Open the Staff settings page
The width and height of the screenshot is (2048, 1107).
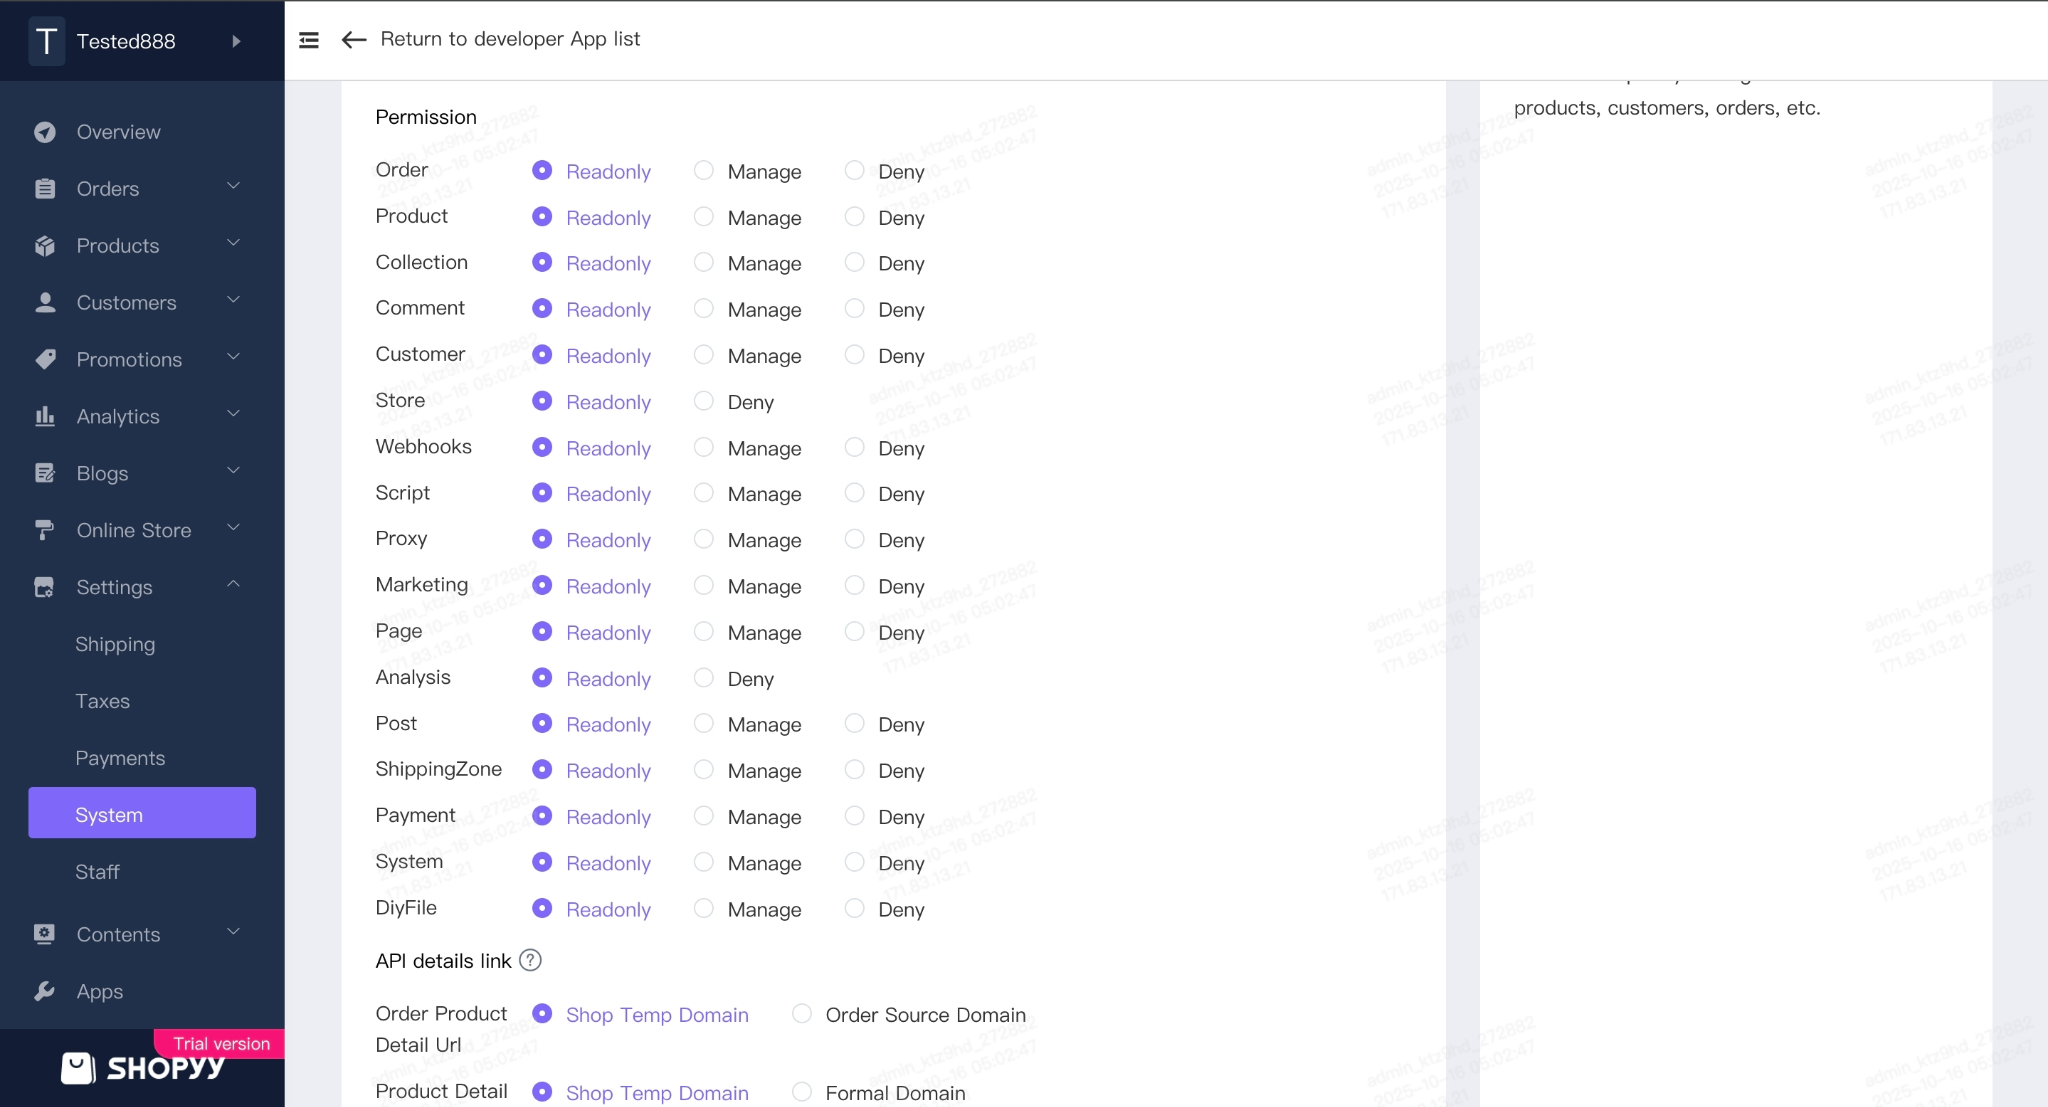coord(98,872)
